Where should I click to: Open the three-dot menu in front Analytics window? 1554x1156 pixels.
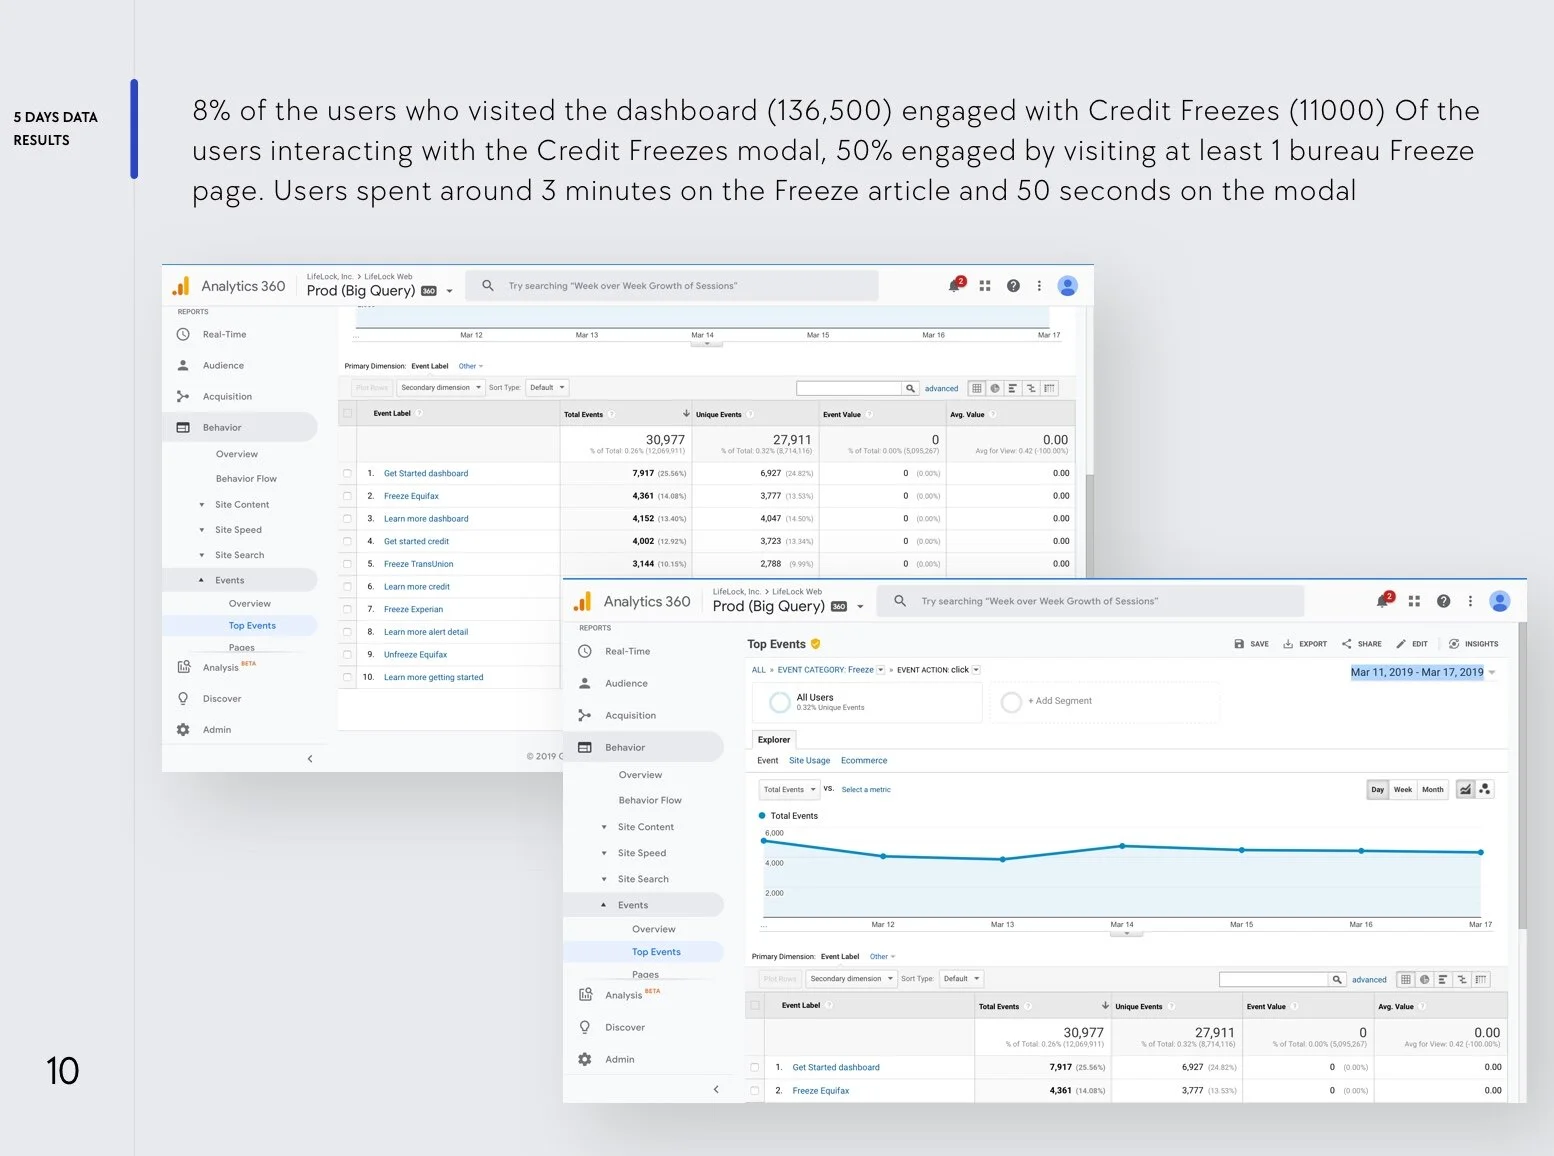pos(1470,601)
